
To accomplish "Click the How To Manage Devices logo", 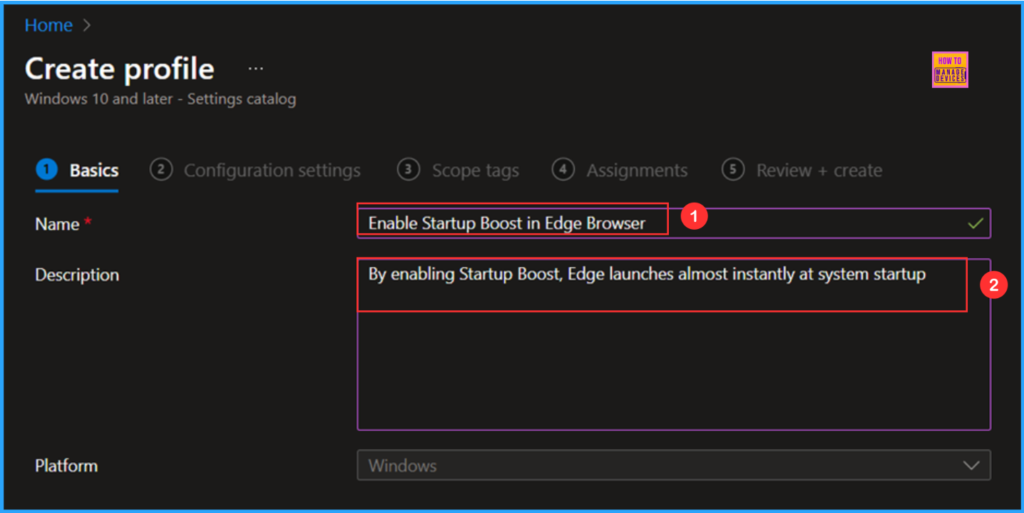I will click(950, 69).
